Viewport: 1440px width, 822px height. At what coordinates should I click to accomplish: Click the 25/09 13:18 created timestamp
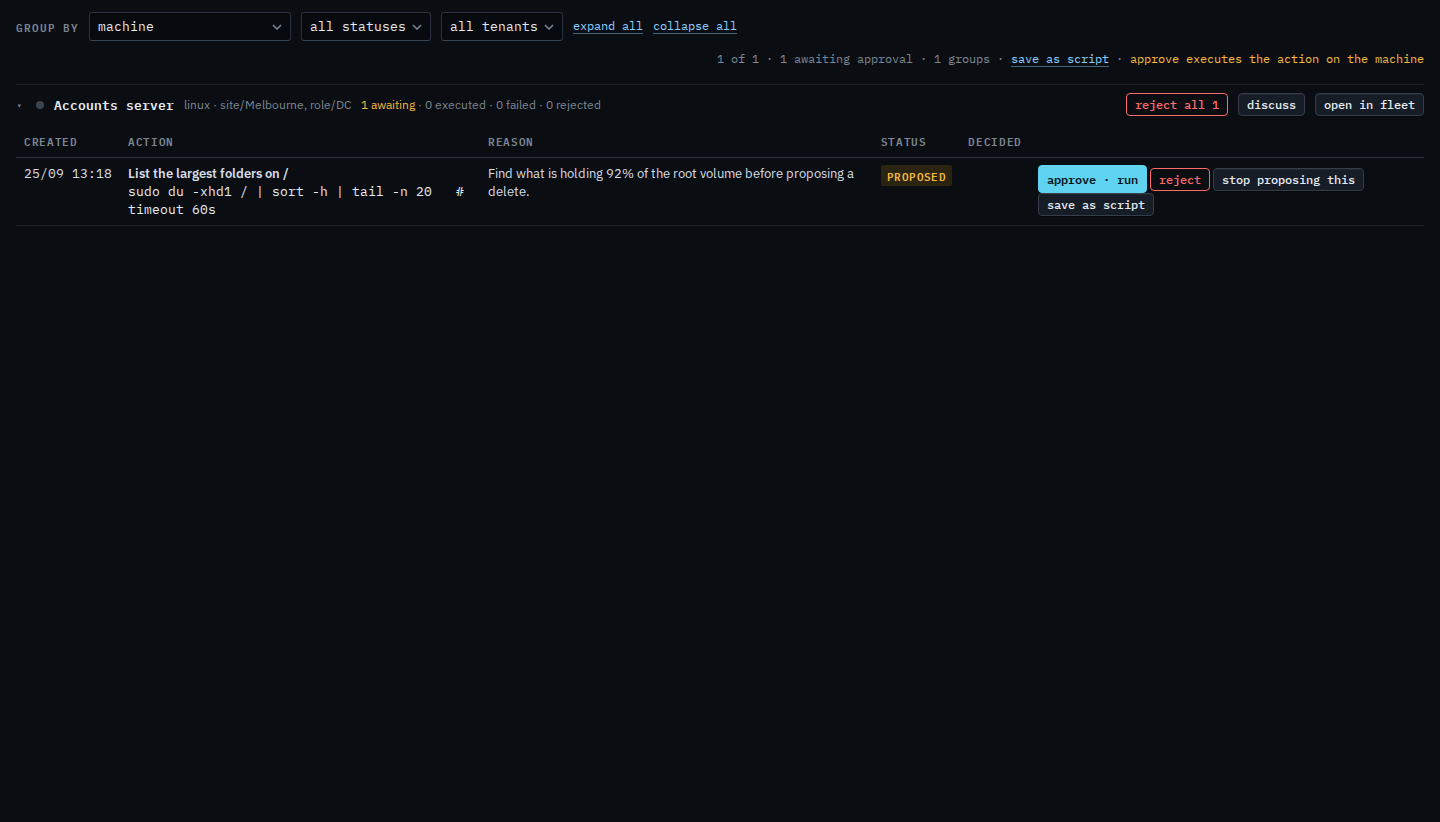pyautogui.click(x=68, y=174)
